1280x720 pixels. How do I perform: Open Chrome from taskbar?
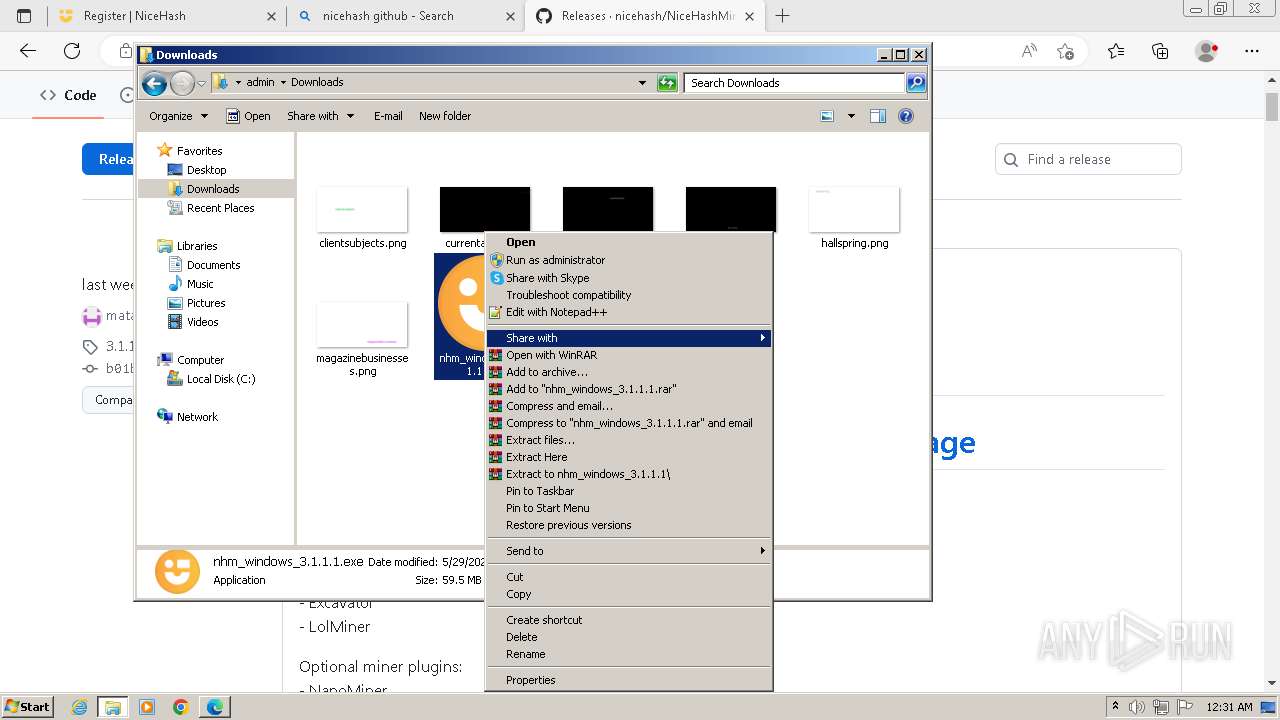180,707
